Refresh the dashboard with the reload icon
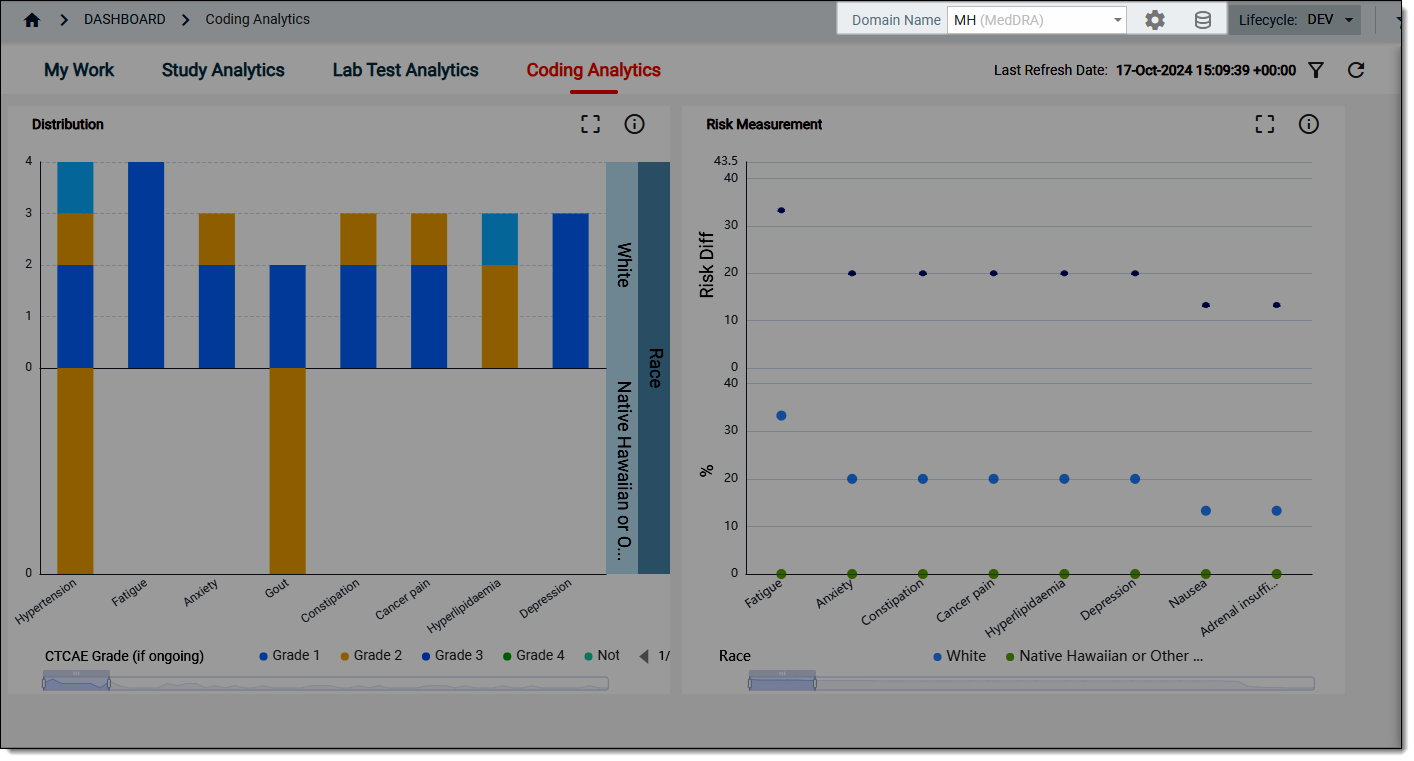Image resolution: width=1414 pixels, height=761 pixels. [x=1356, y=70]
